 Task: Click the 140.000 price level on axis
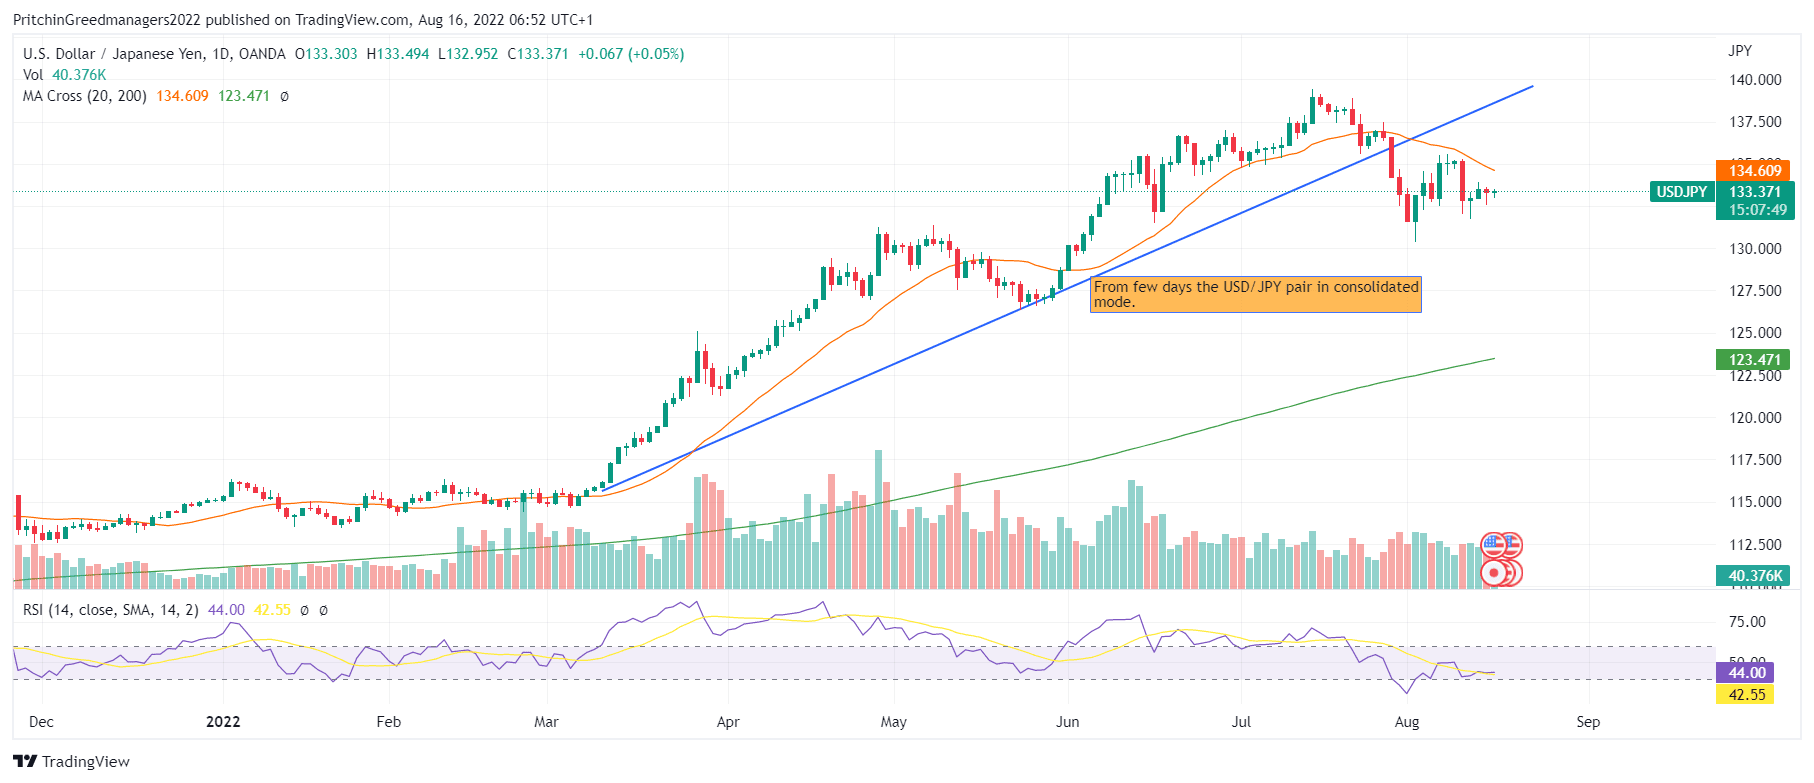(1755, 80)
